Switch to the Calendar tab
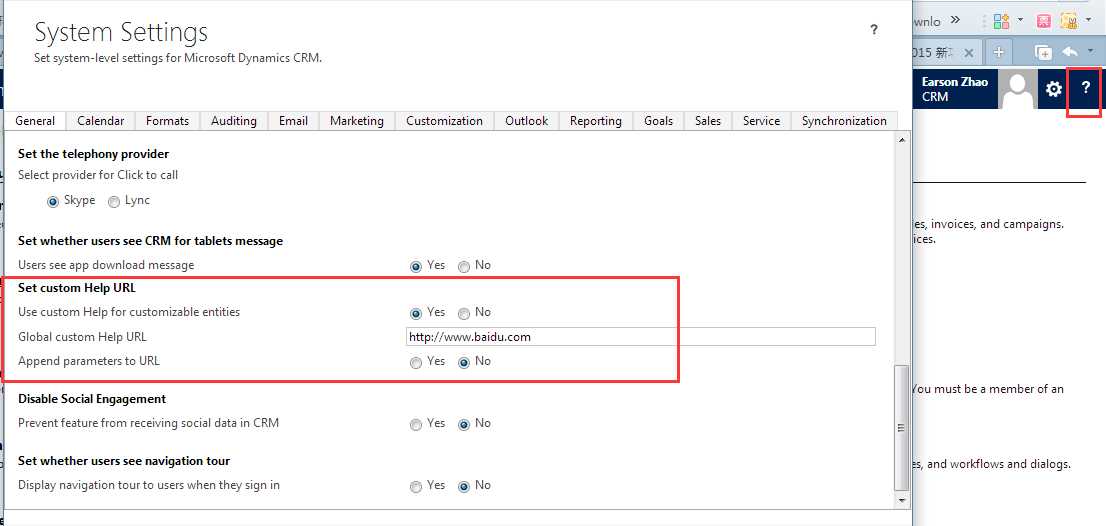Screen dimensions: 1106x526 [x=100, y=121]
